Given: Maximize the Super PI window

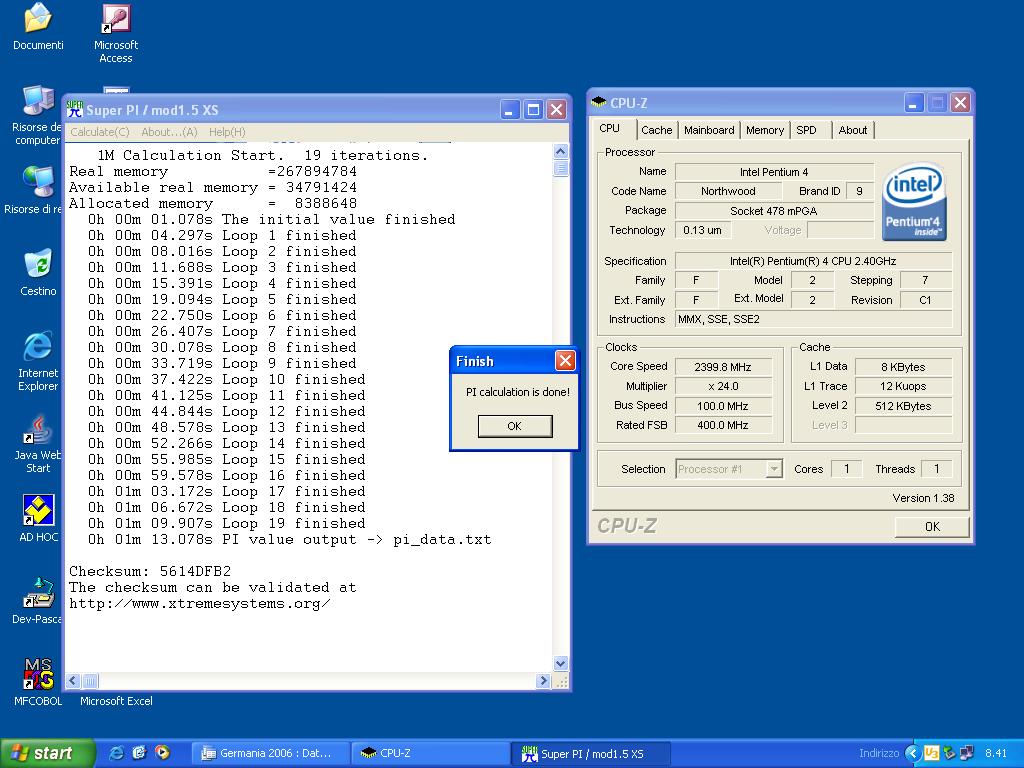Looking at the screenshot, I should click(x=533, y=110).
